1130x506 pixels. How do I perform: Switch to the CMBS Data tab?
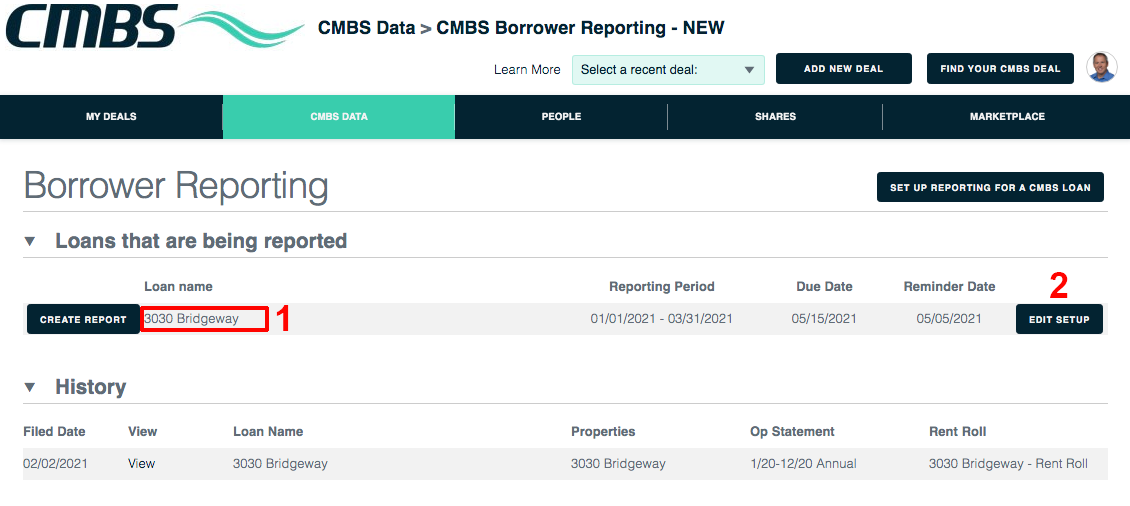pos(339,117)
